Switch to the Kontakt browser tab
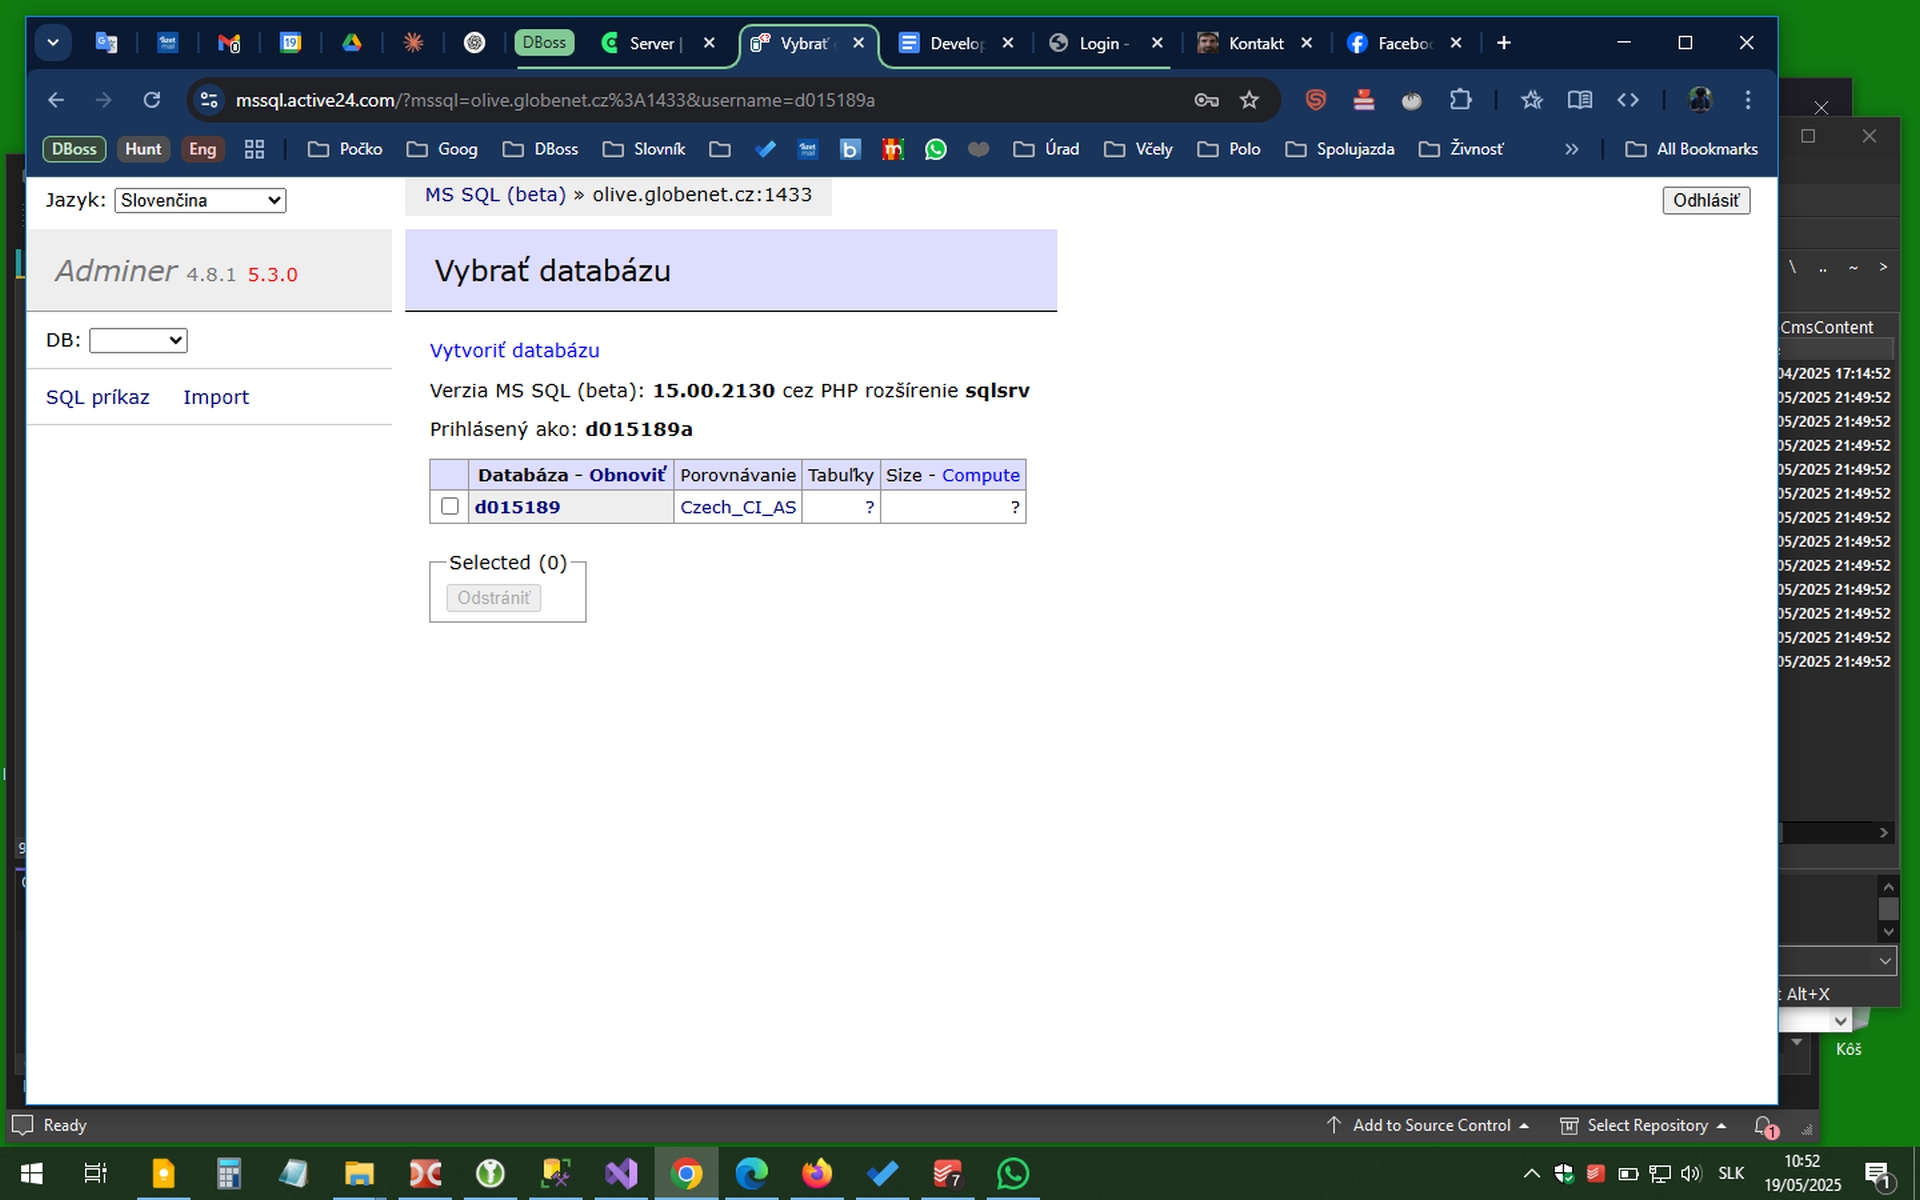This screenshot has height=1200, width=1920. [x=1250, y=43]
